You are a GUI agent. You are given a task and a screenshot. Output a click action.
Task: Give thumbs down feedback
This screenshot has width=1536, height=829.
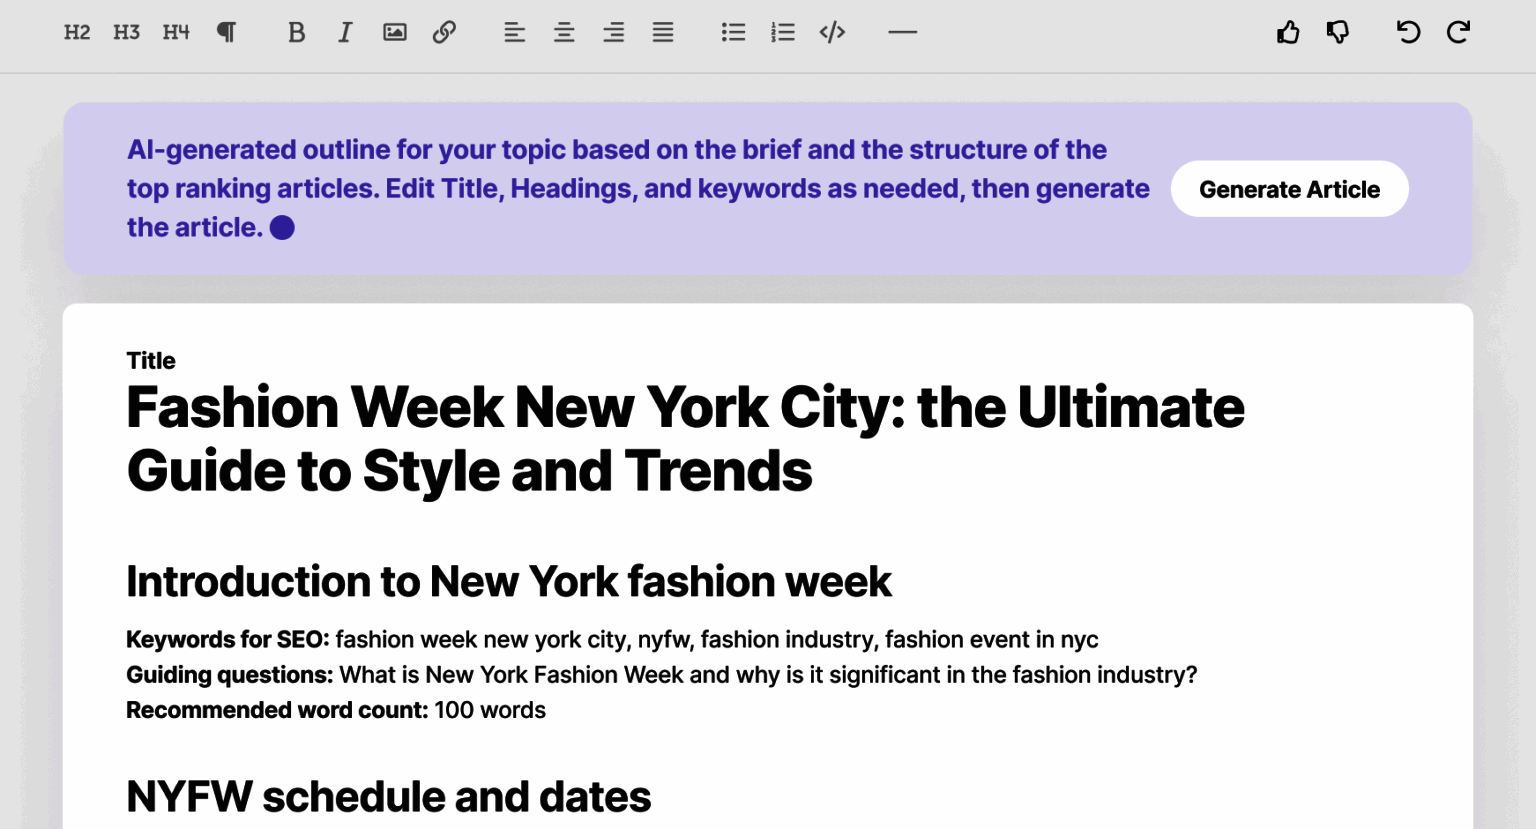coord(1338,32)
